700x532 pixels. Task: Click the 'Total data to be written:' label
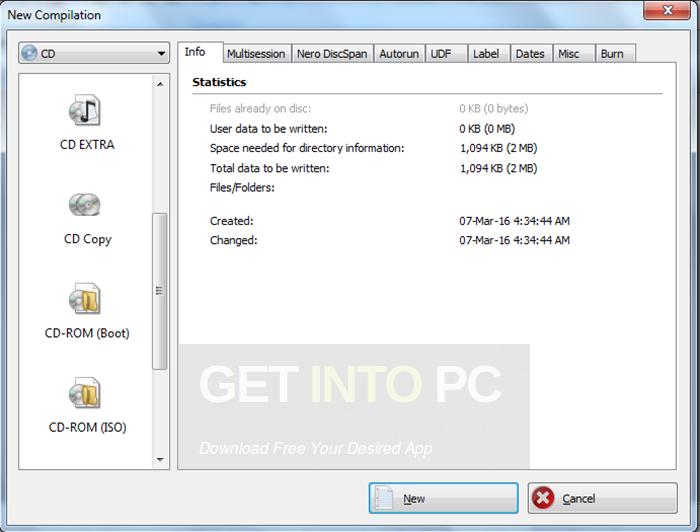tap(270, 168)
